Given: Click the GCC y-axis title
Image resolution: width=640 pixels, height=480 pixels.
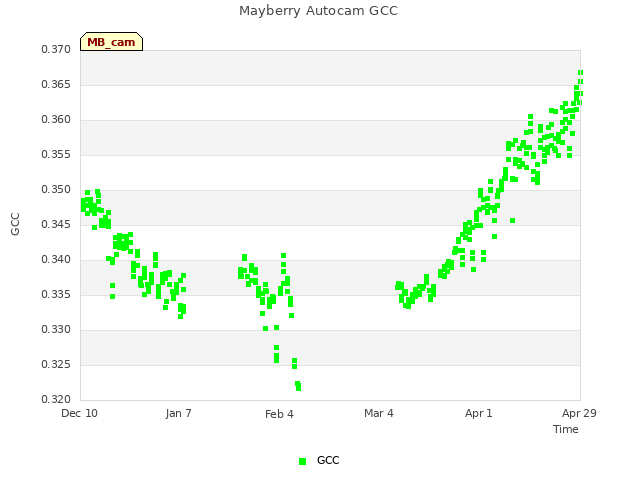Looking at the screenshot, I should coord(15,224).
